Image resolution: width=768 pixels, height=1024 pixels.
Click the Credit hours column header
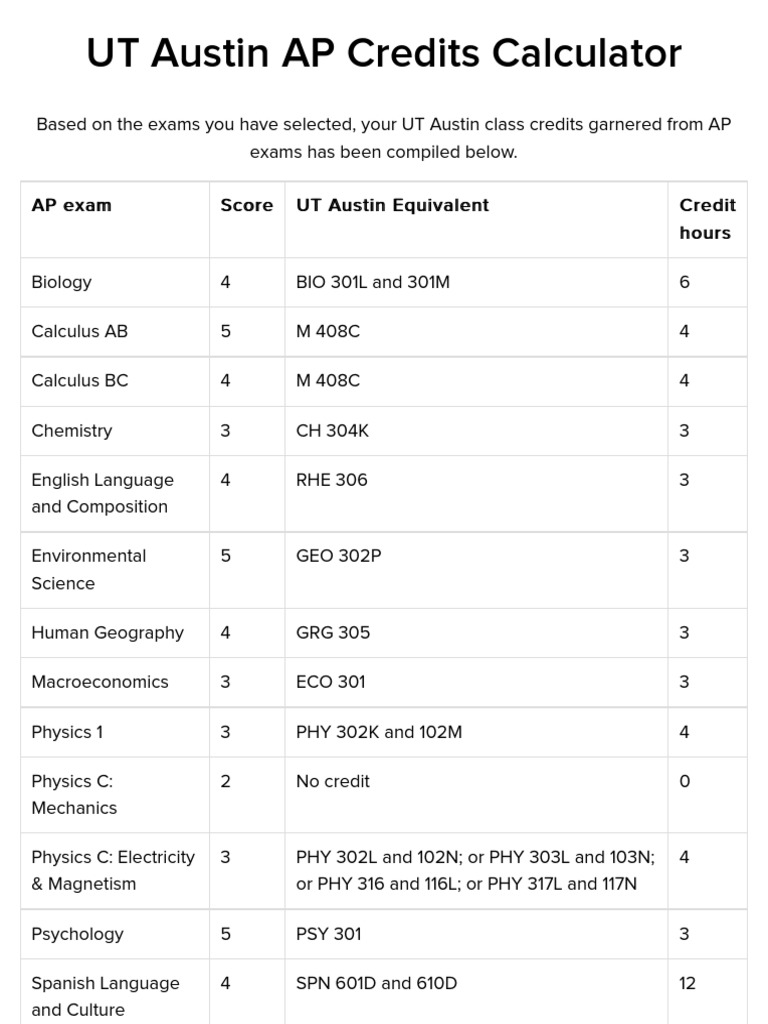point(706,219)
